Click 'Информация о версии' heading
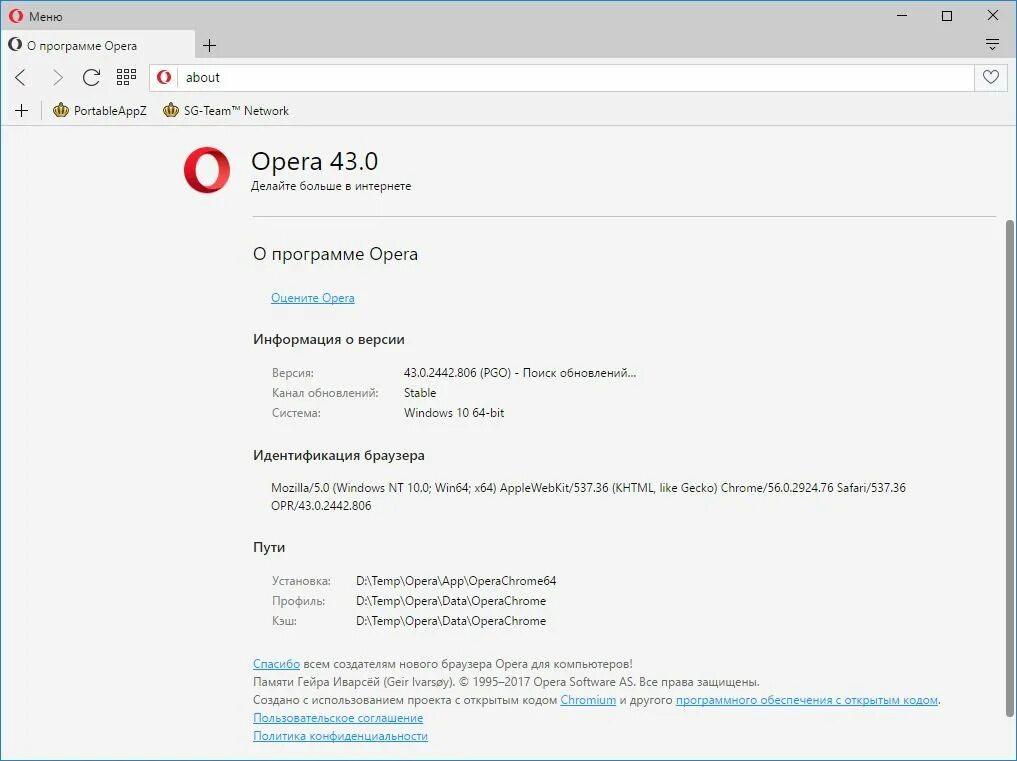The width and height of the screenshot is (1017, 761). pyautogui.click(x=329, y=339)
